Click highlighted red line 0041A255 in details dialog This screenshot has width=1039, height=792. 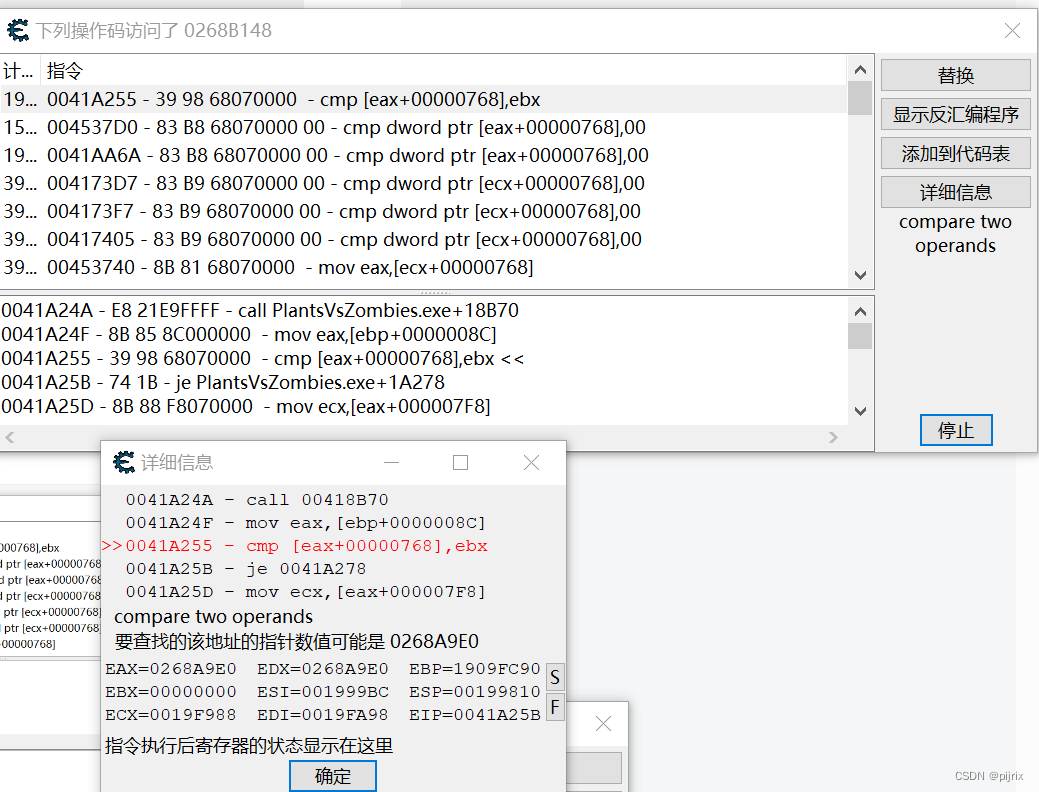(x=295, y=546)
